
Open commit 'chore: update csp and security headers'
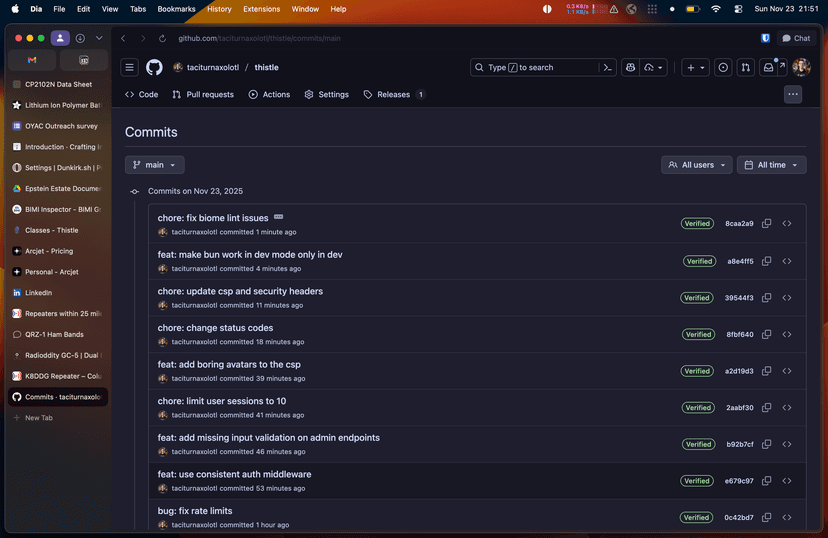pos(240,291)
